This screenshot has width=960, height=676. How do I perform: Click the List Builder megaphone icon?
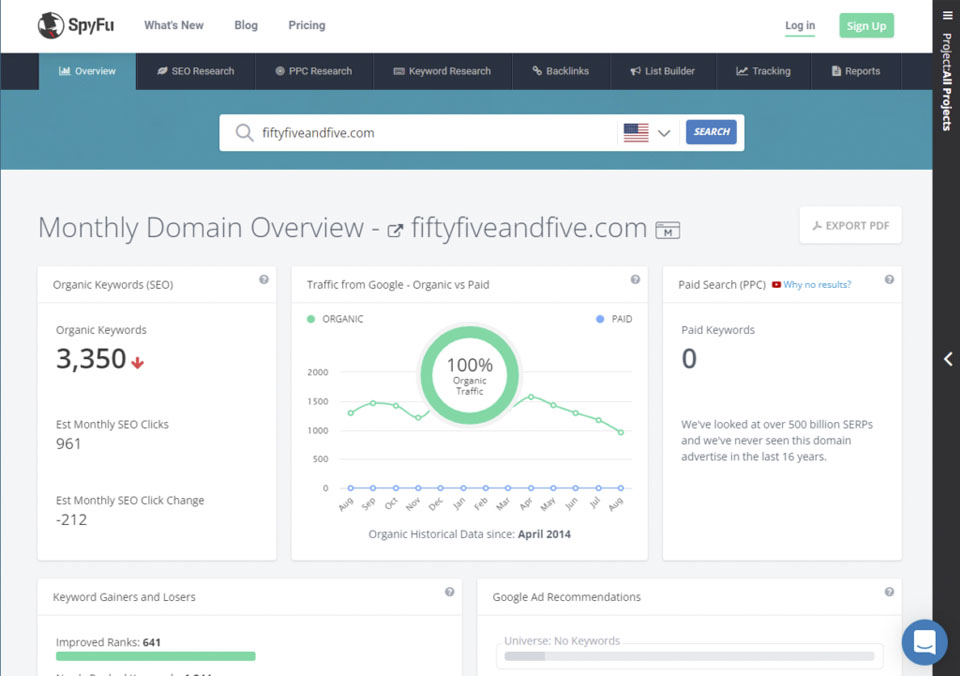(x=636, y=71)
